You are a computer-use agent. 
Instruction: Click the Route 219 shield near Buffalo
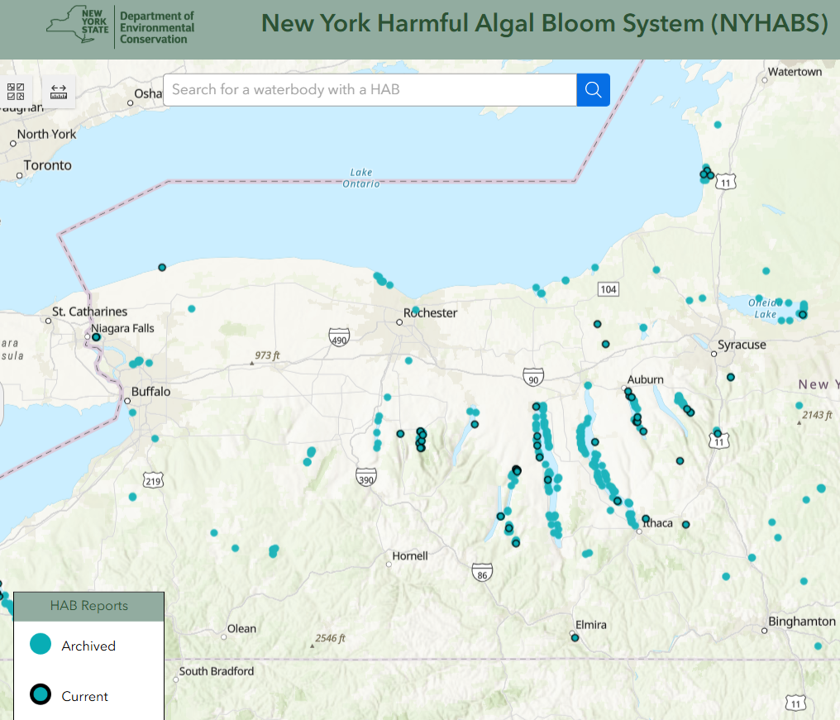click(x=152, y=481)
